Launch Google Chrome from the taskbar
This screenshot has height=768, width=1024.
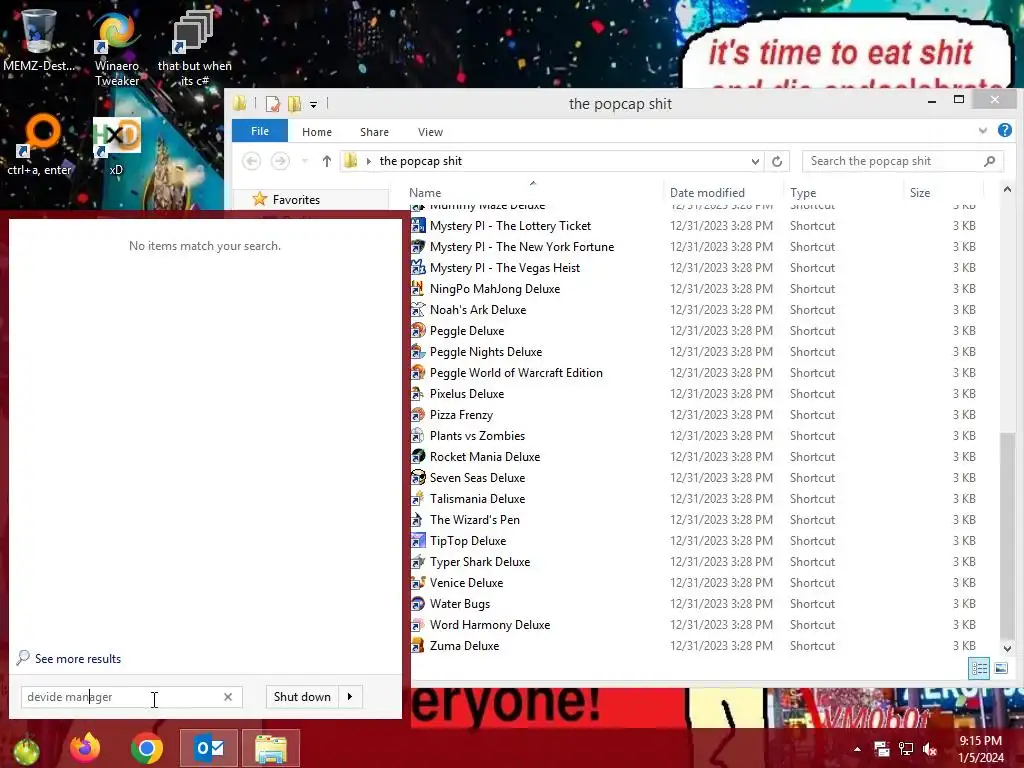(147, 748)
